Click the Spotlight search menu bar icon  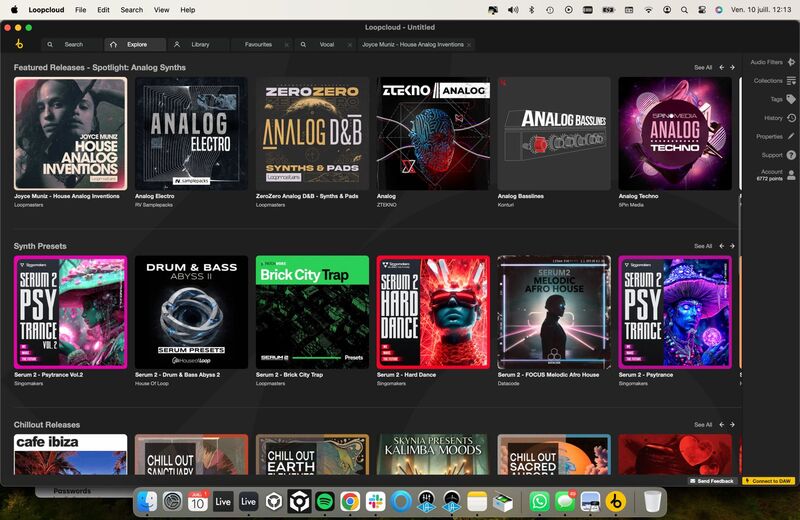click(x=684, y=10)
